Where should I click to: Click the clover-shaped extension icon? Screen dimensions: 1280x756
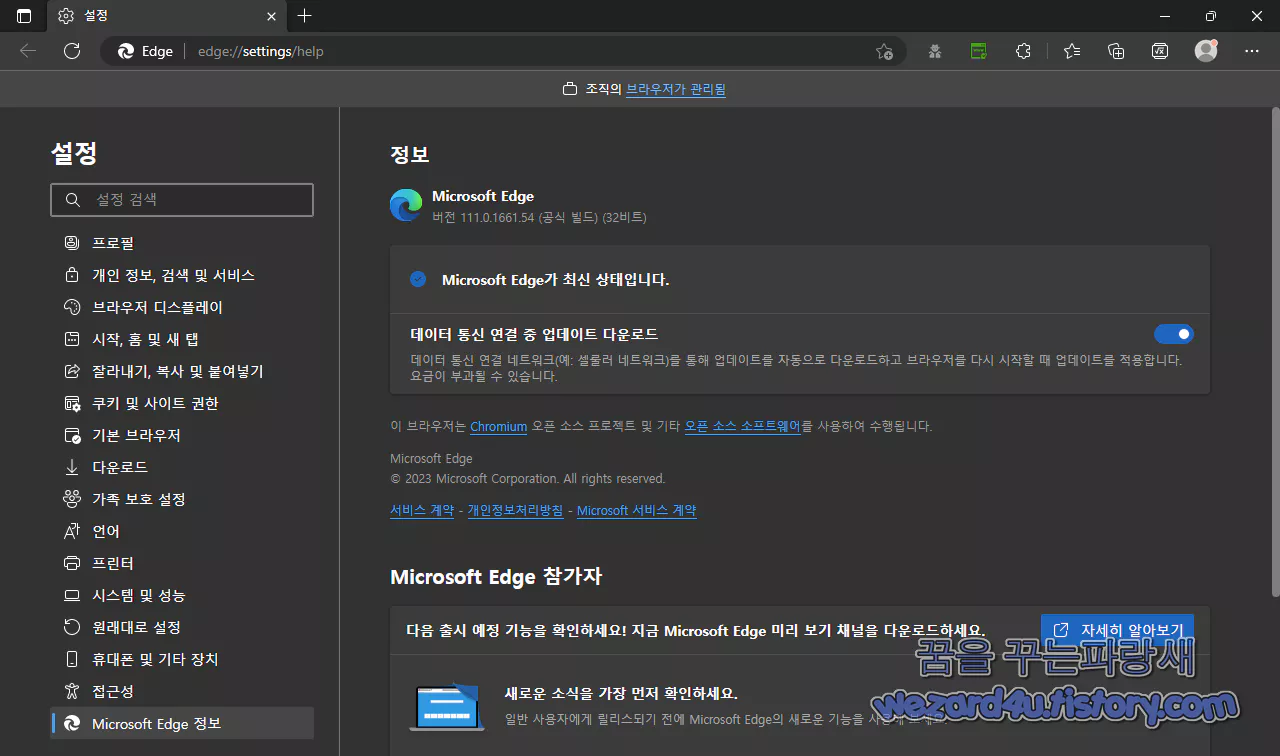(x=935, y=51)
